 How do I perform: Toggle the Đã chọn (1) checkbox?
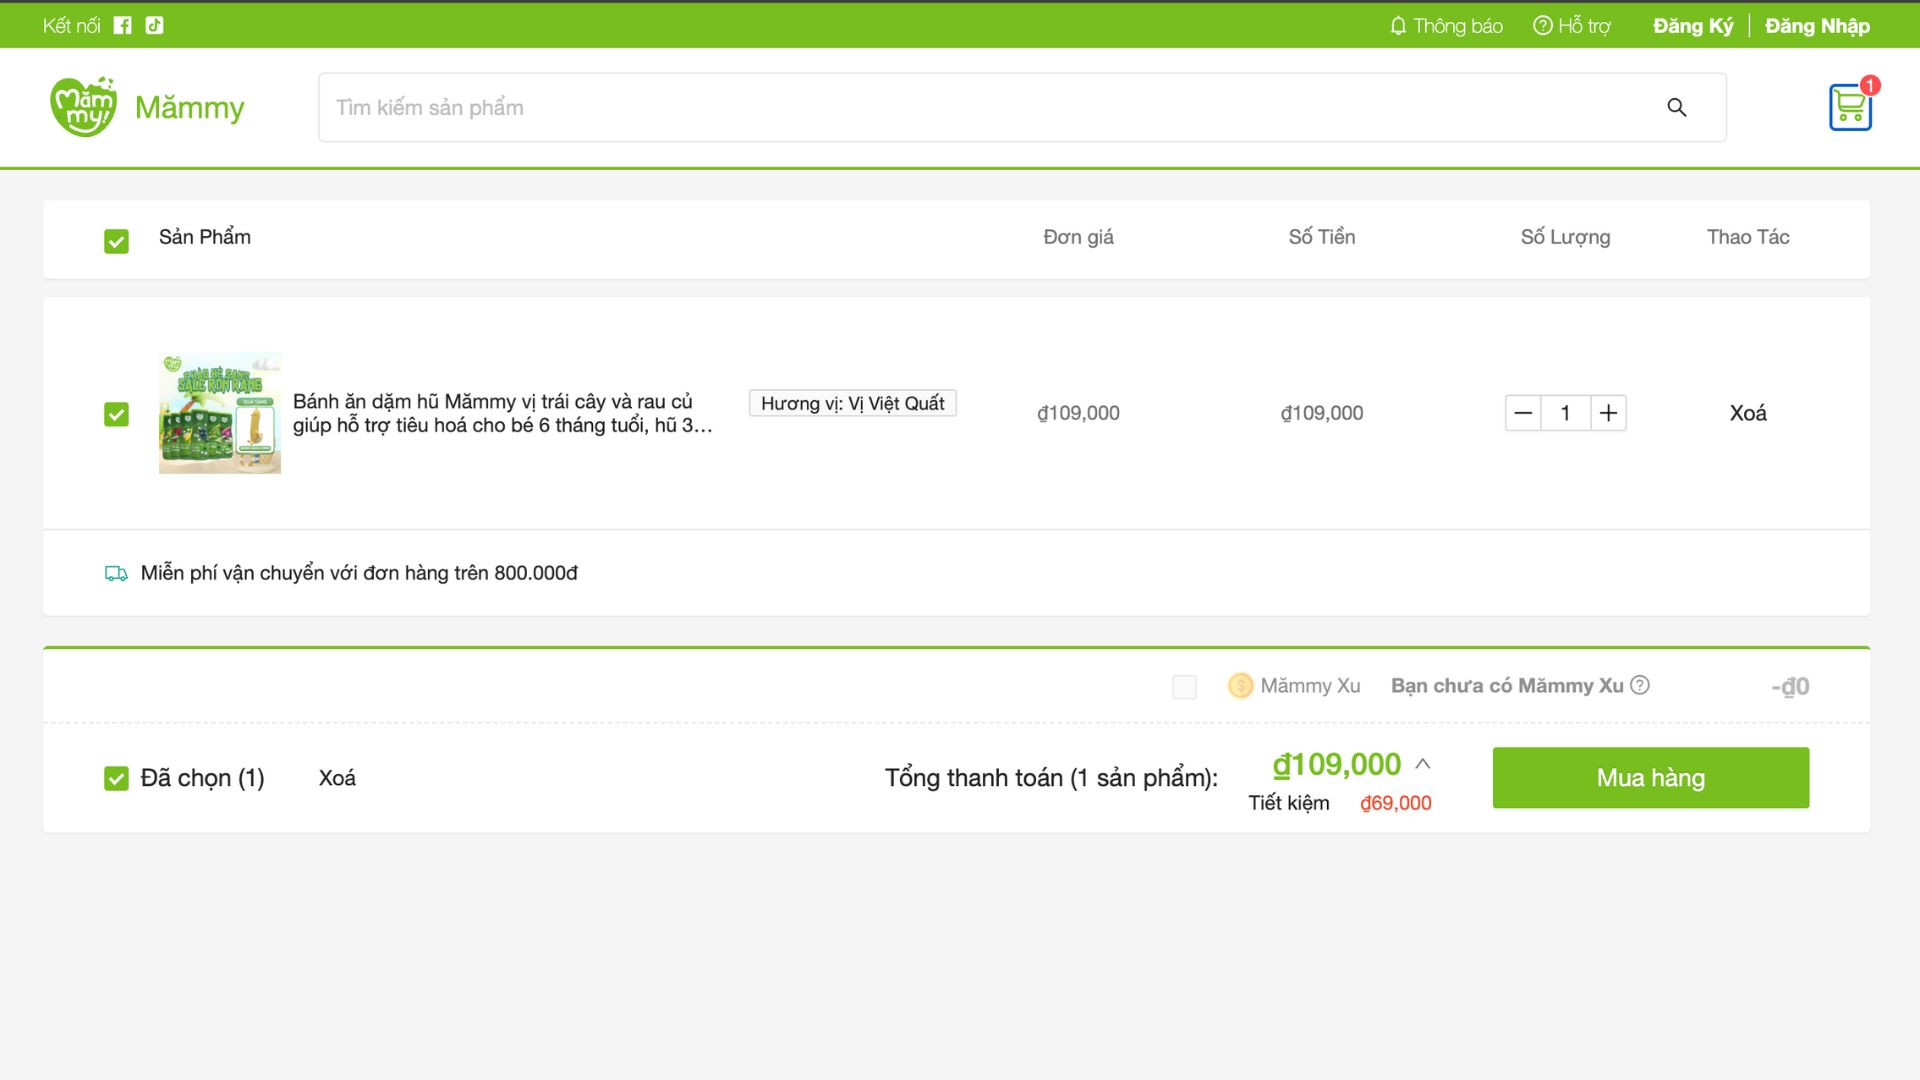coord(116,778)
